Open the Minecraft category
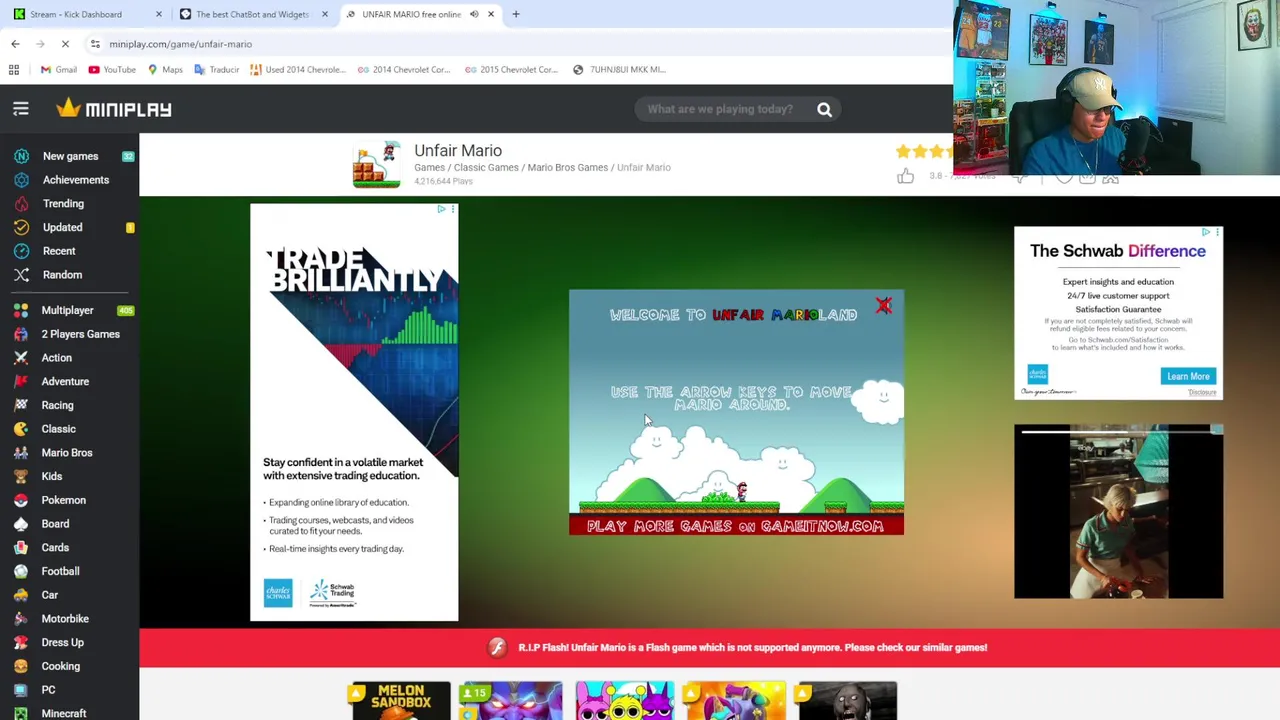1280x720 pixels. point(63,713)
